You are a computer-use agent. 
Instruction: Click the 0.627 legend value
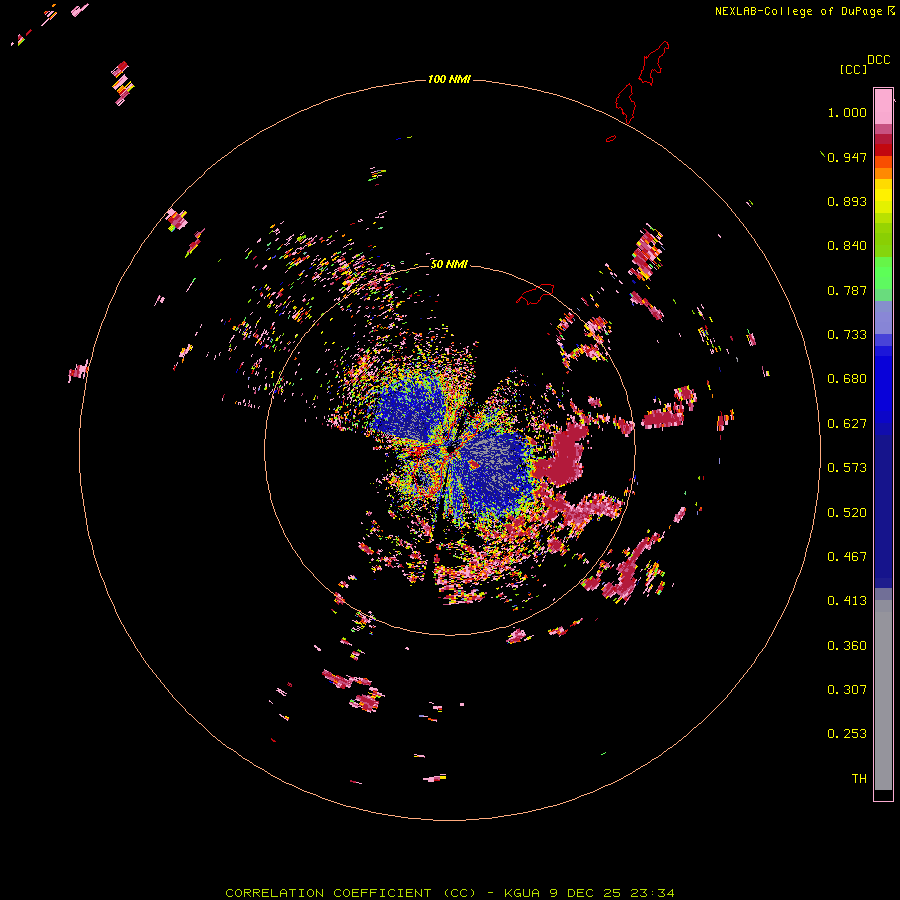(847, 424)
